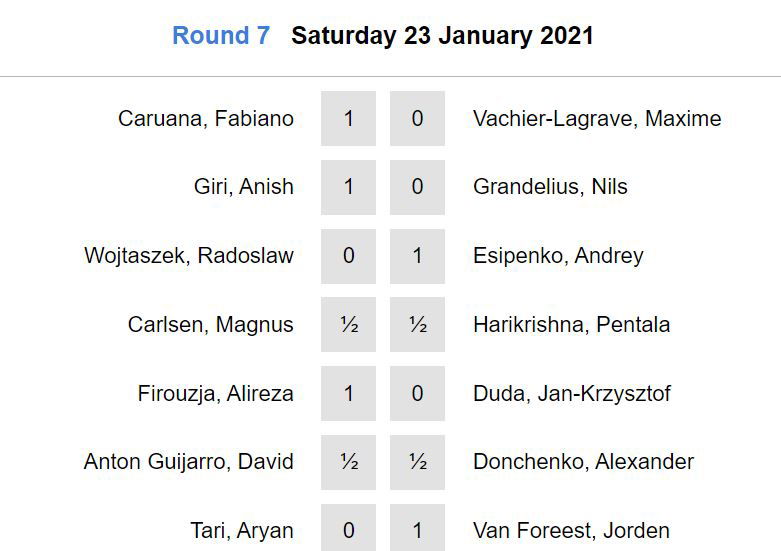Click Giri, Anish player name

coord(244,187)
